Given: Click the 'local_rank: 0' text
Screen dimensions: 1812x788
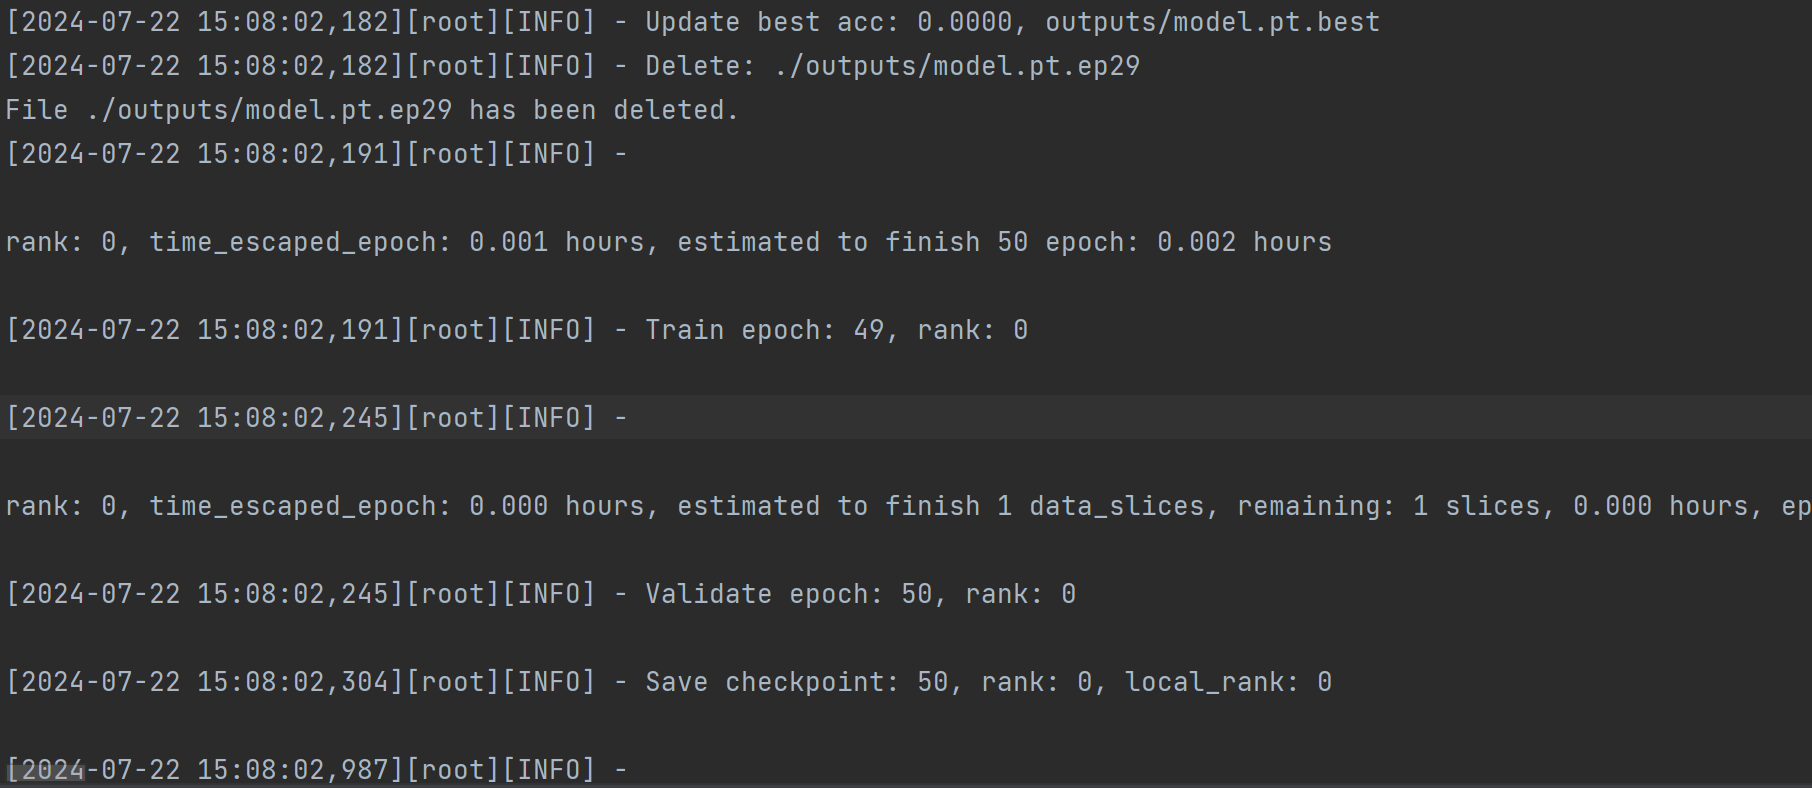Looking at the screenshot, I should pyautogui.click(x=1228, y=682).
